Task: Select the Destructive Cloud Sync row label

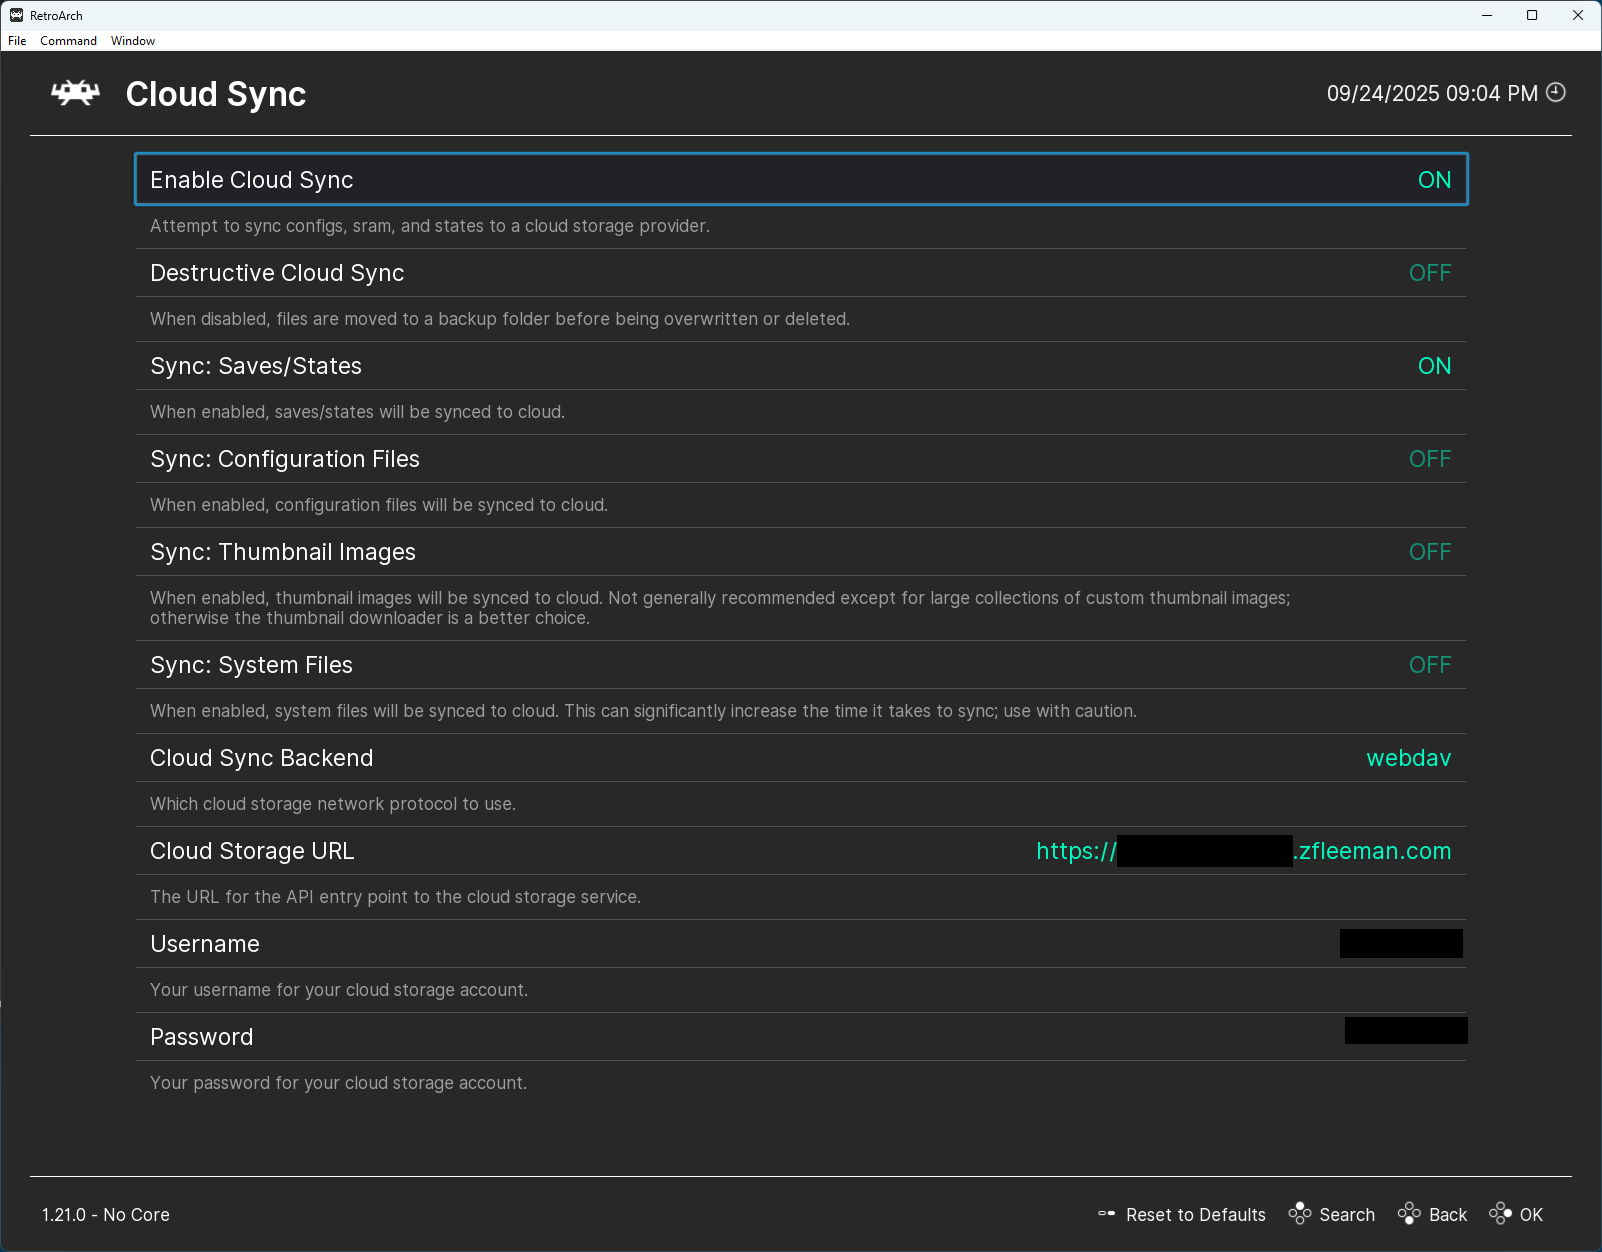Action: [x=277, y=273]
